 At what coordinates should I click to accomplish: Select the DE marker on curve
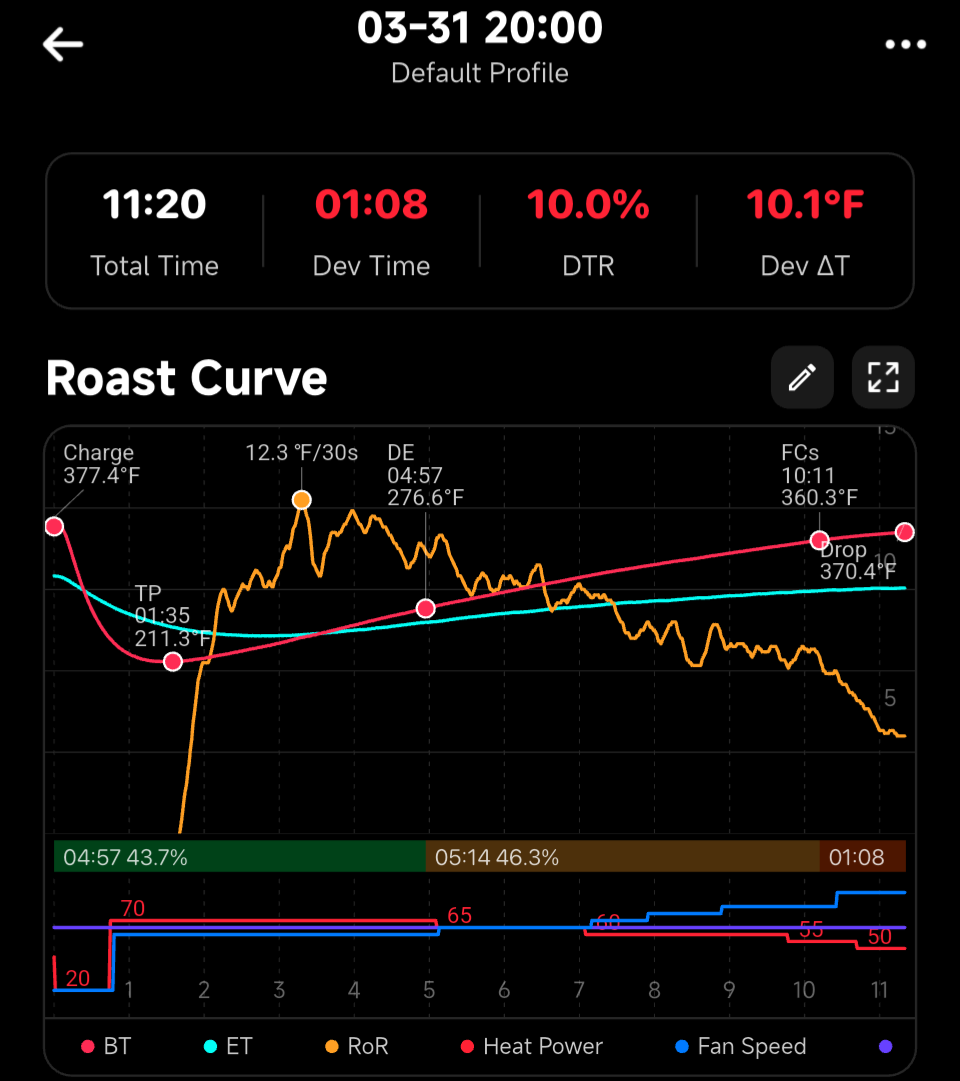426,608
